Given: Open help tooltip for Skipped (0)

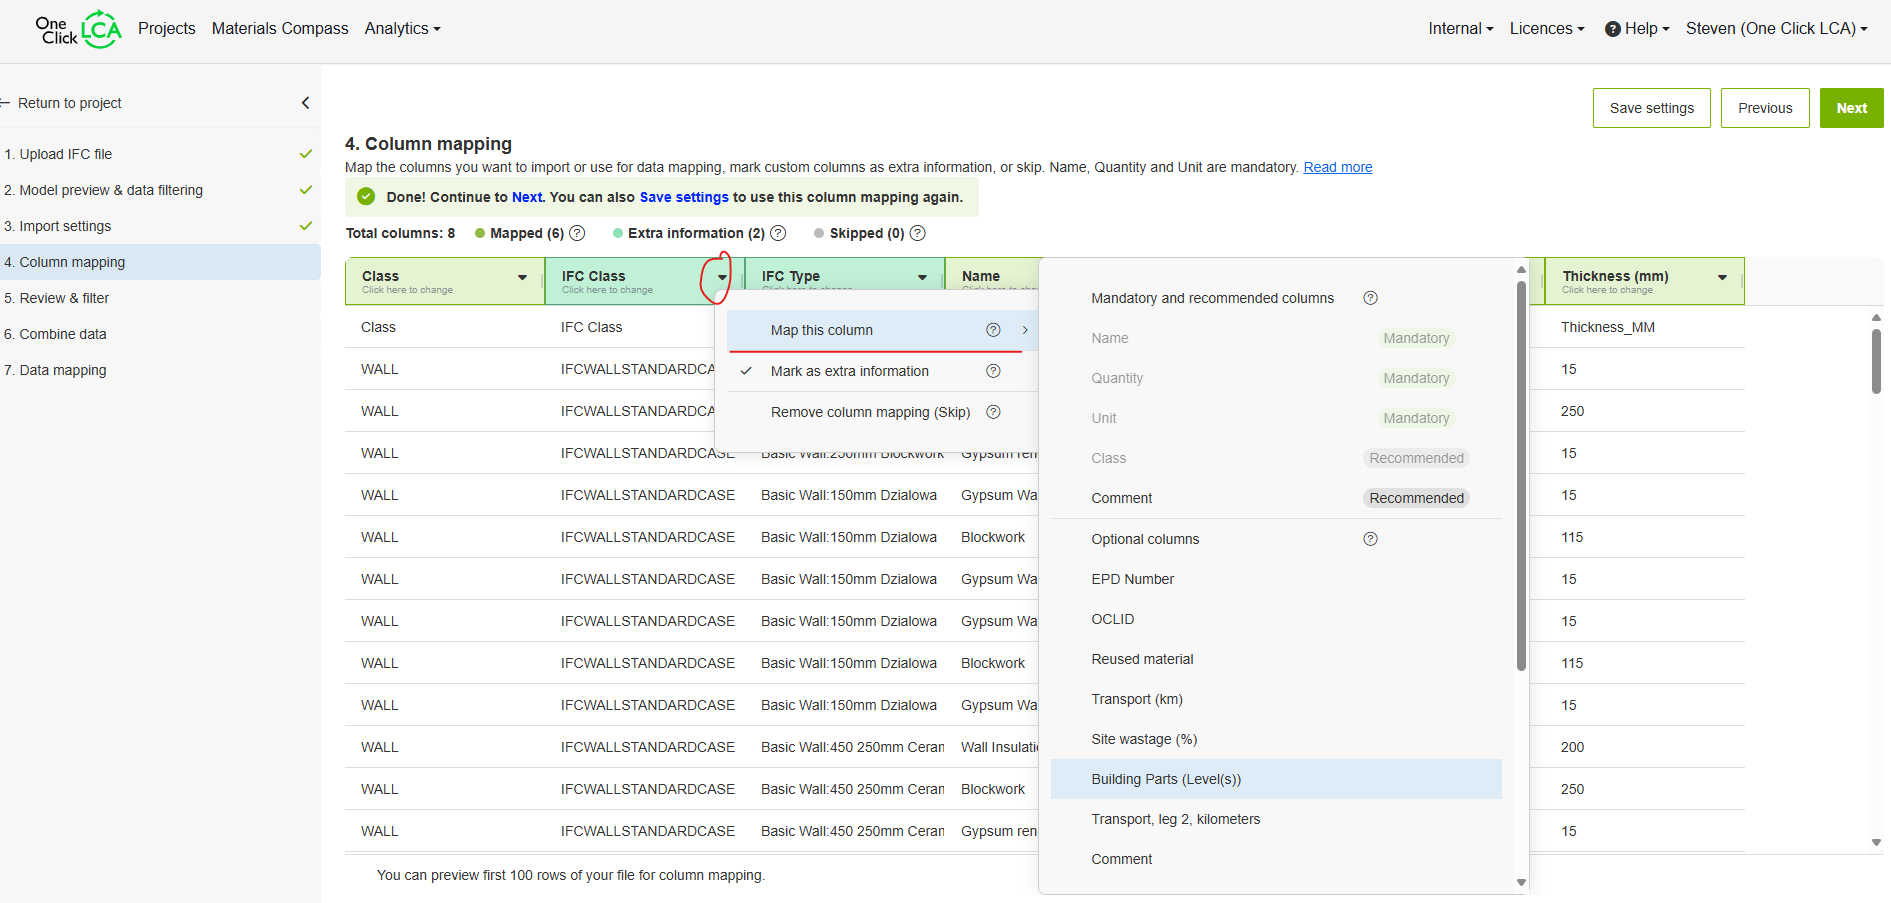Looking at the screenshot, I should coord(917,233).
